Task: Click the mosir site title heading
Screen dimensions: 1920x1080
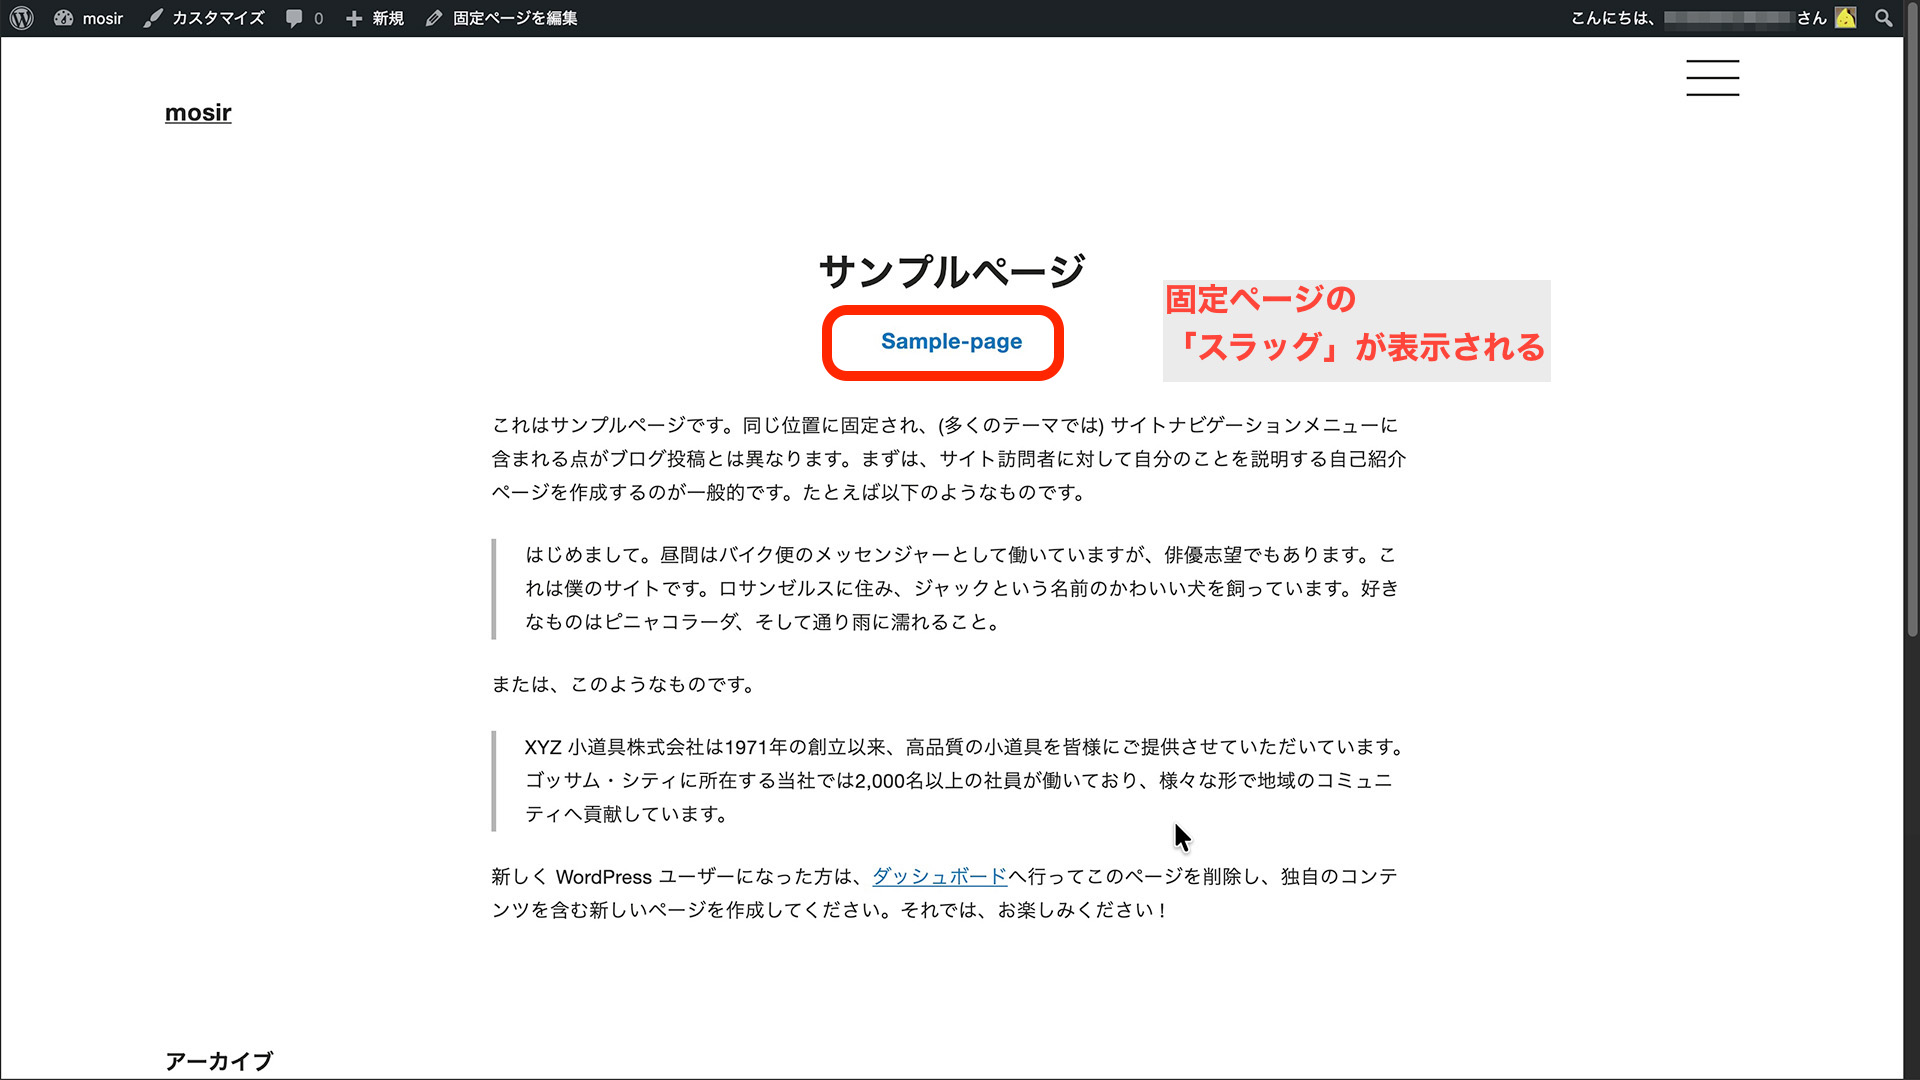Action: 197,112
